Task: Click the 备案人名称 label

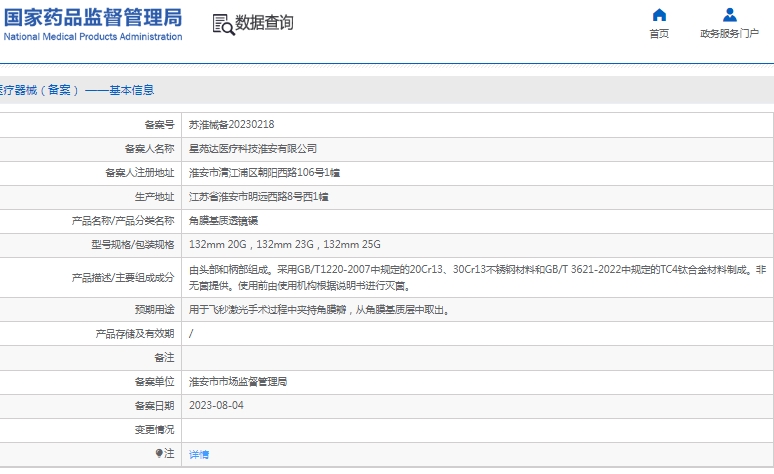Action: pos(150,149)
